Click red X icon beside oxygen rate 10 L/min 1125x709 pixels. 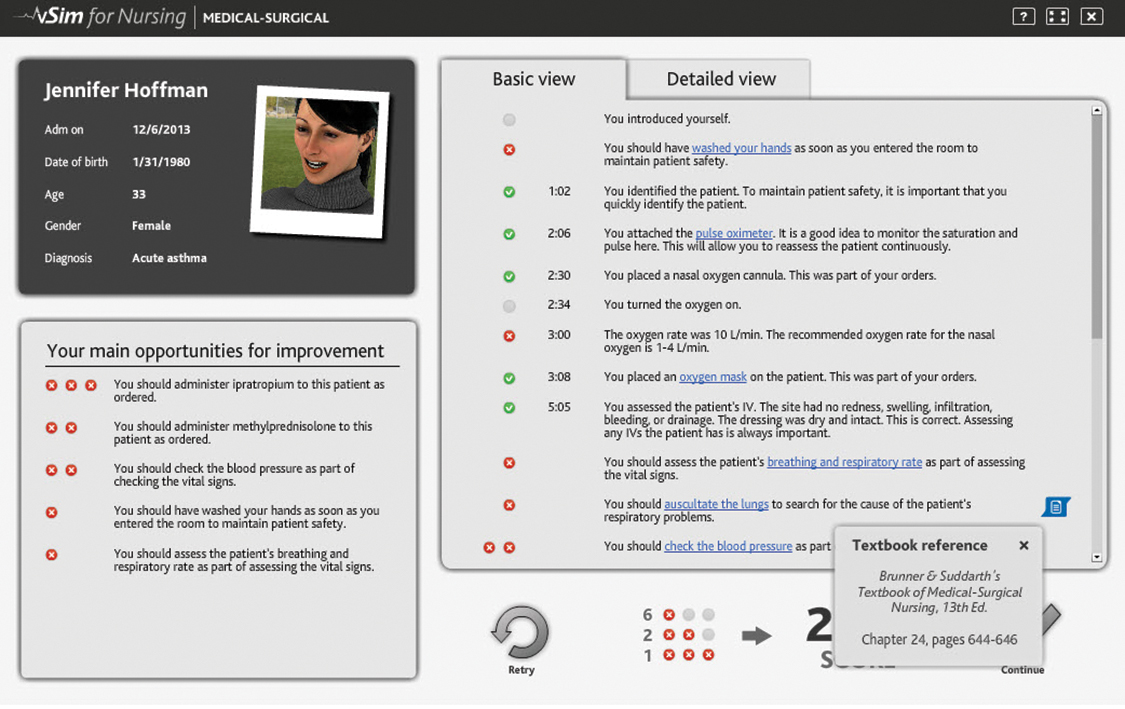509,336
